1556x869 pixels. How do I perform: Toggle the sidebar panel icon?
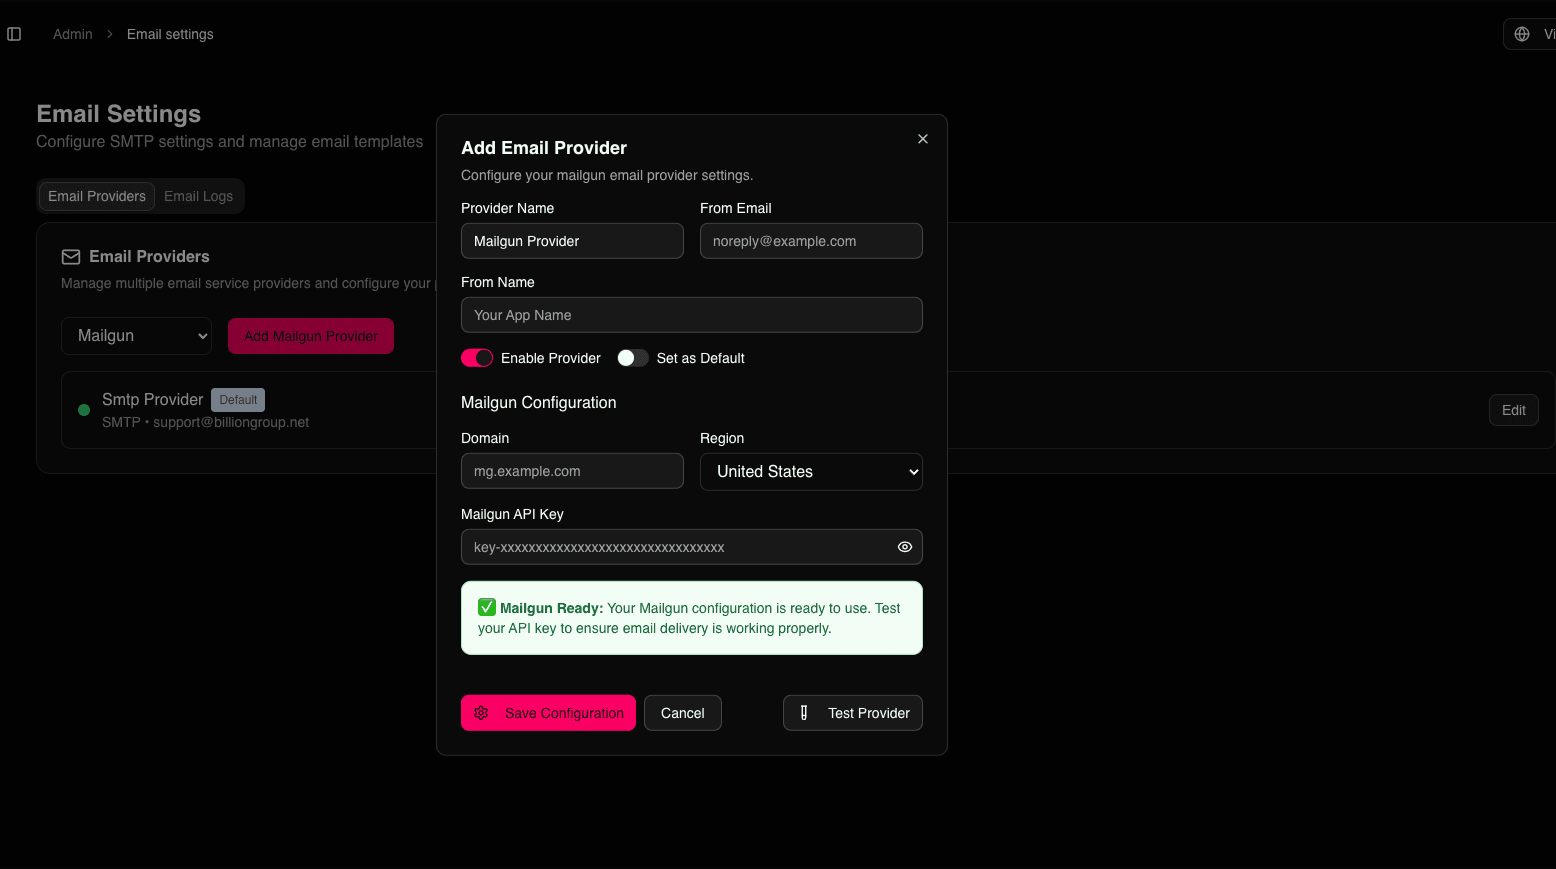pyautogui.click(x=14, y=34)
